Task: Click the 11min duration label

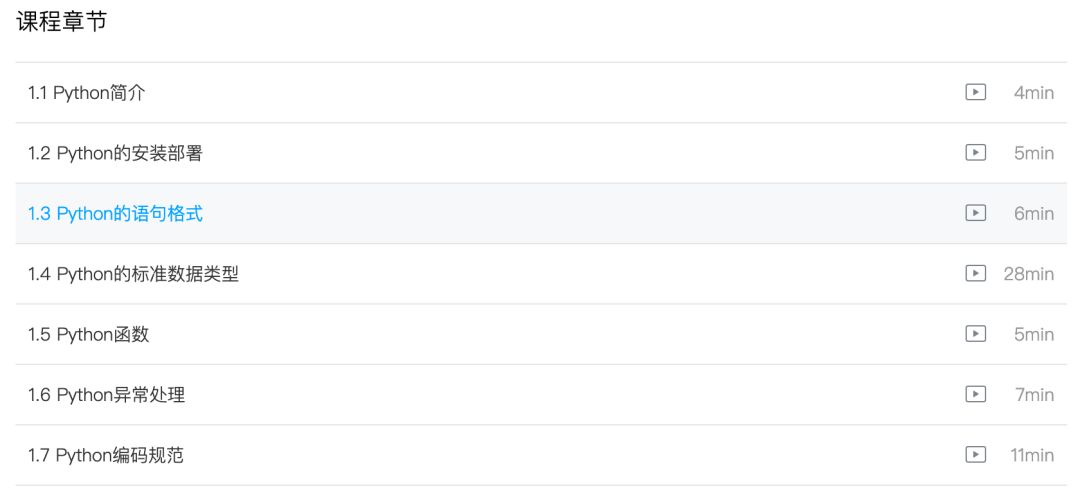Action: tap(1031, 455)
